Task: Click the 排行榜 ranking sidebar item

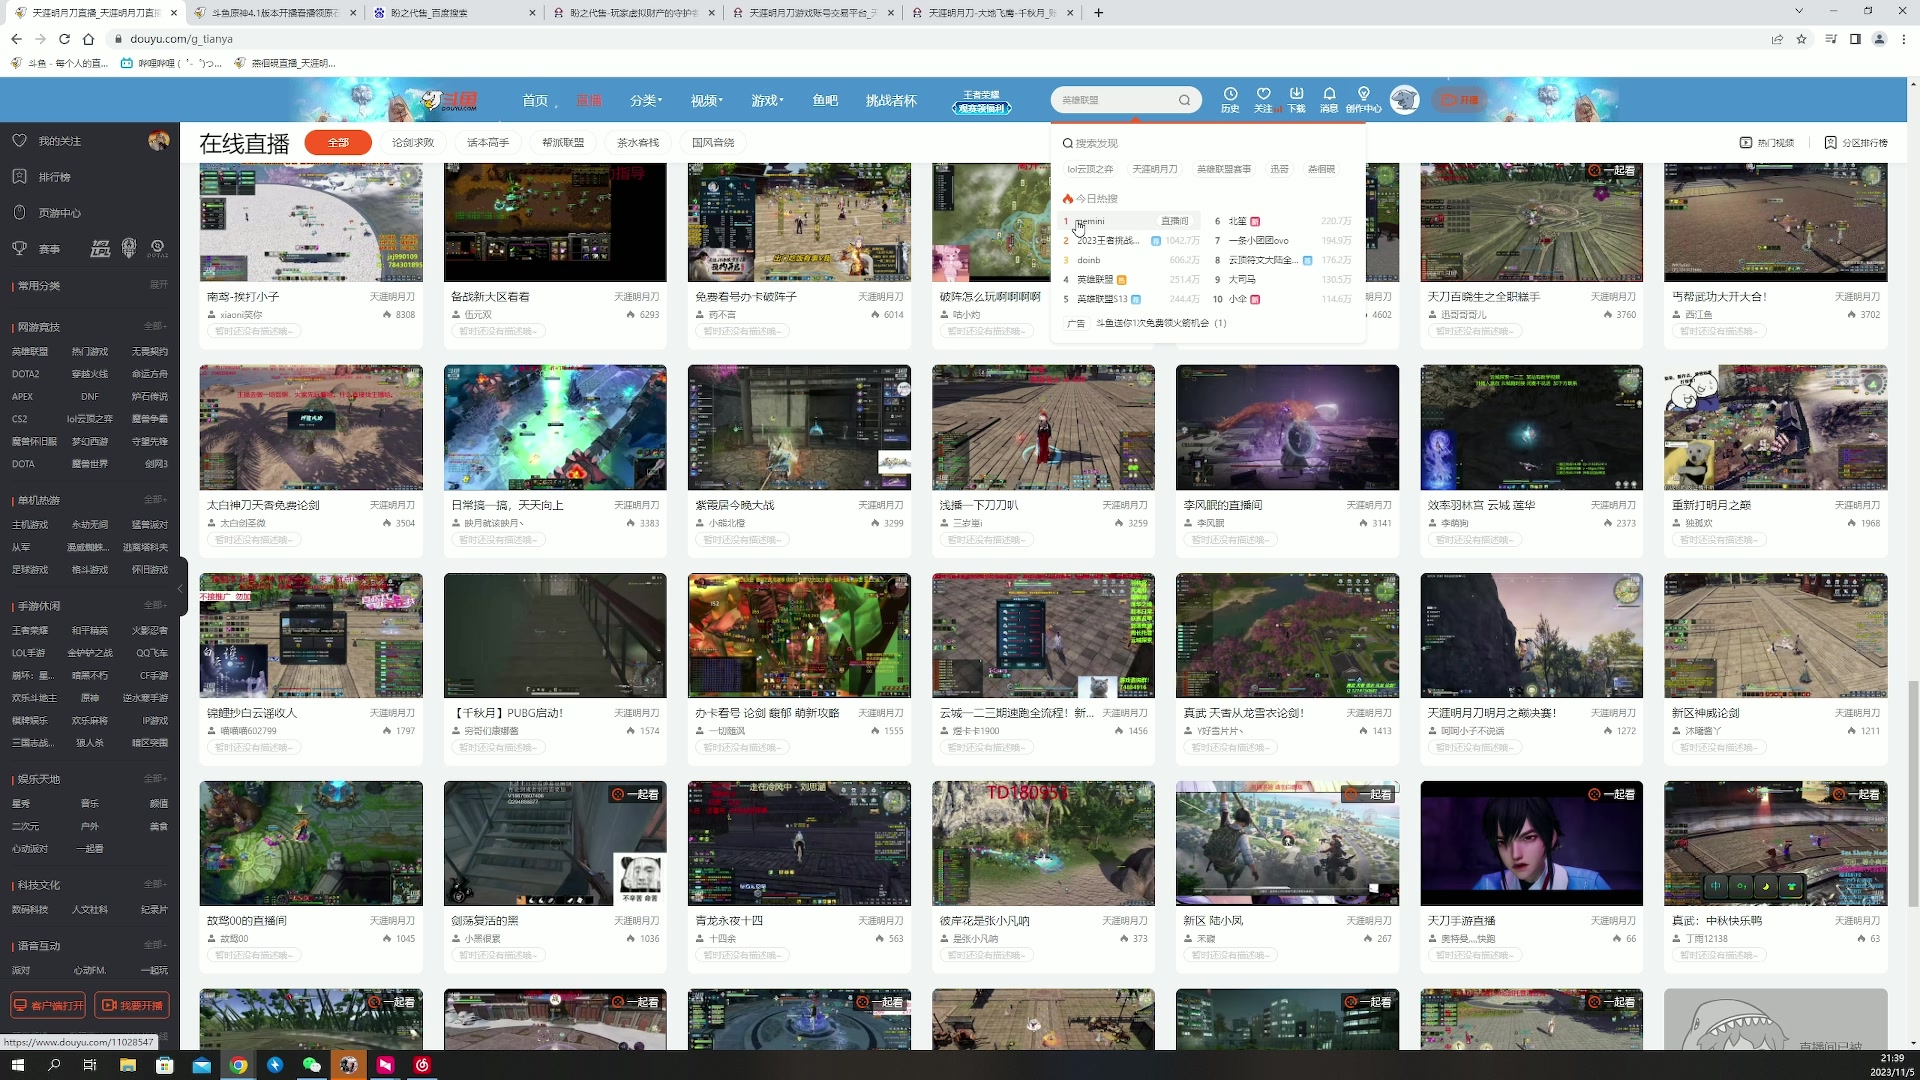Action: coord(55,177)
